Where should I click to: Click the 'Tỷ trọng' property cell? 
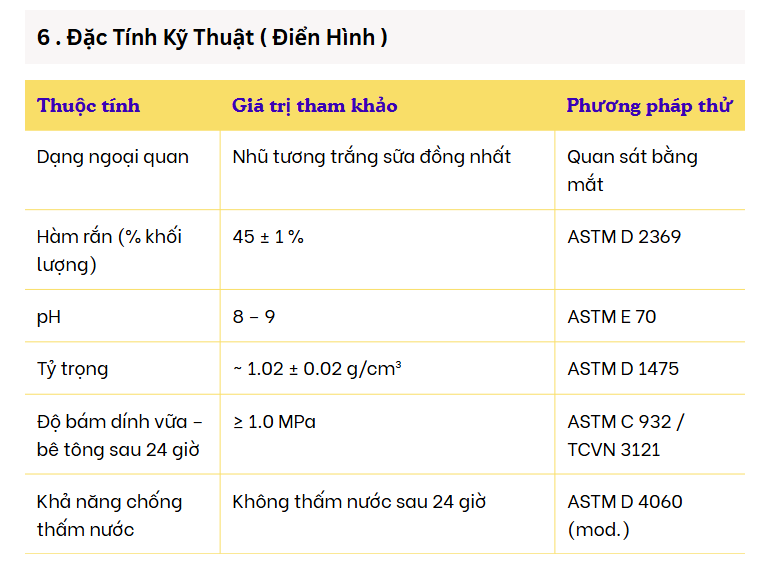(72, 369)
